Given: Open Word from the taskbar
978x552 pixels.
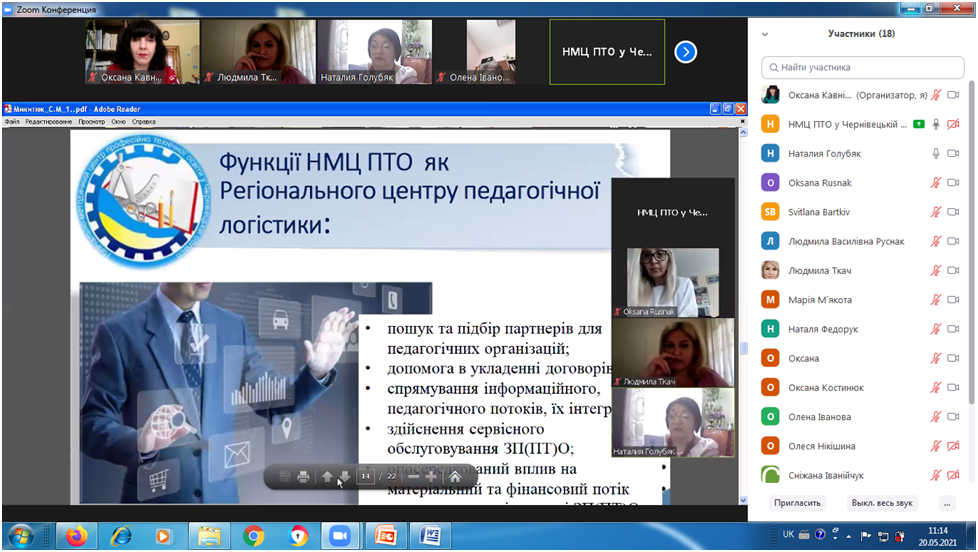Looking at the screenshot, I should (430, 536).
